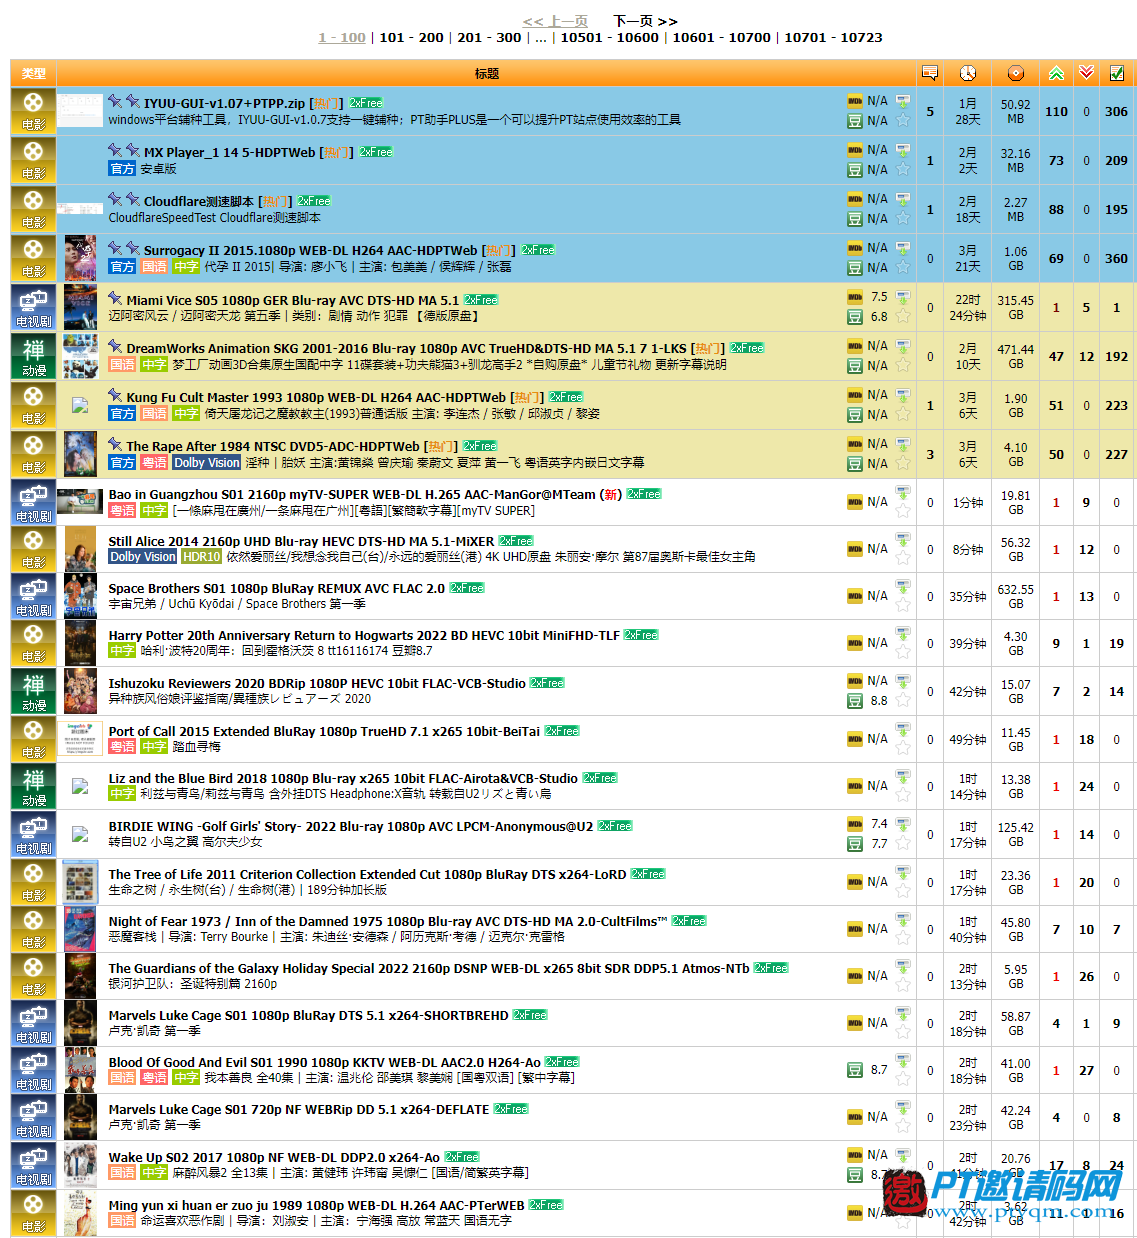
Task: Open the completed count 360 for Surrogacy II
Action: pos(1116,258)
